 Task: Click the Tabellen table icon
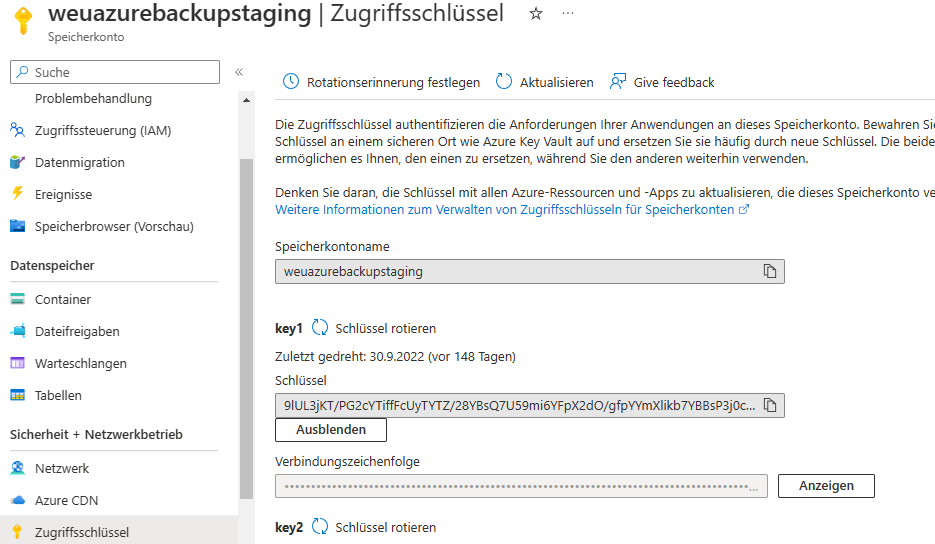(x=18, y=395)
